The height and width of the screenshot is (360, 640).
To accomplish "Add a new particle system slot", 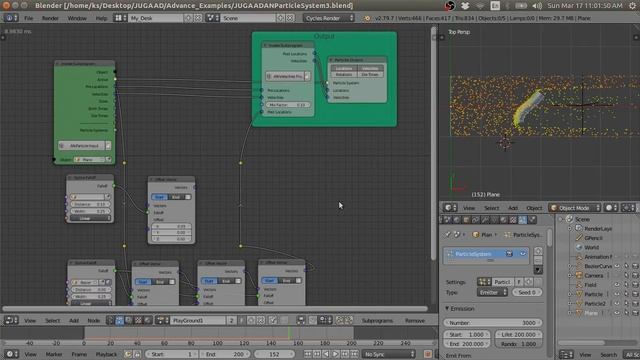I will [x=538, y=251].
